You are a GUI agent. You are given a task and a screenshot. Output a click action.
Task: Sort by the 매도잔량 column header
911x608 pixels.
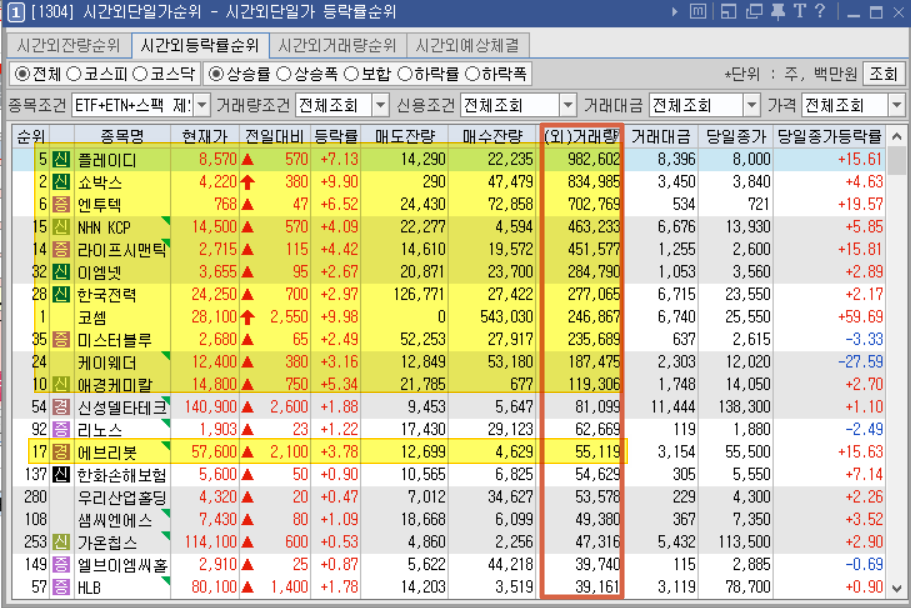click(x=404, y=136)
